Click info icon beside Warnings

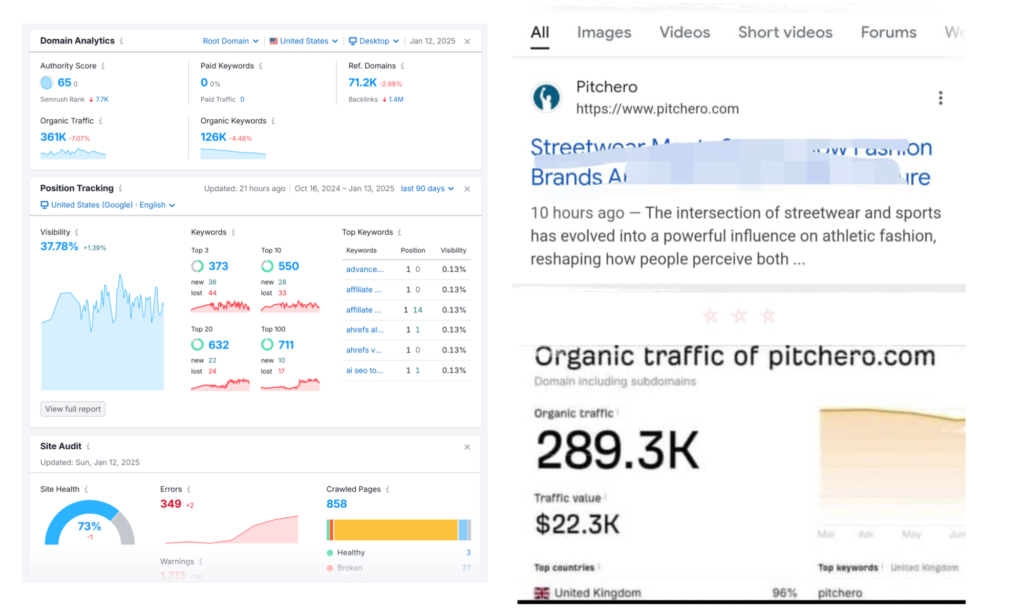pos(200,562)
